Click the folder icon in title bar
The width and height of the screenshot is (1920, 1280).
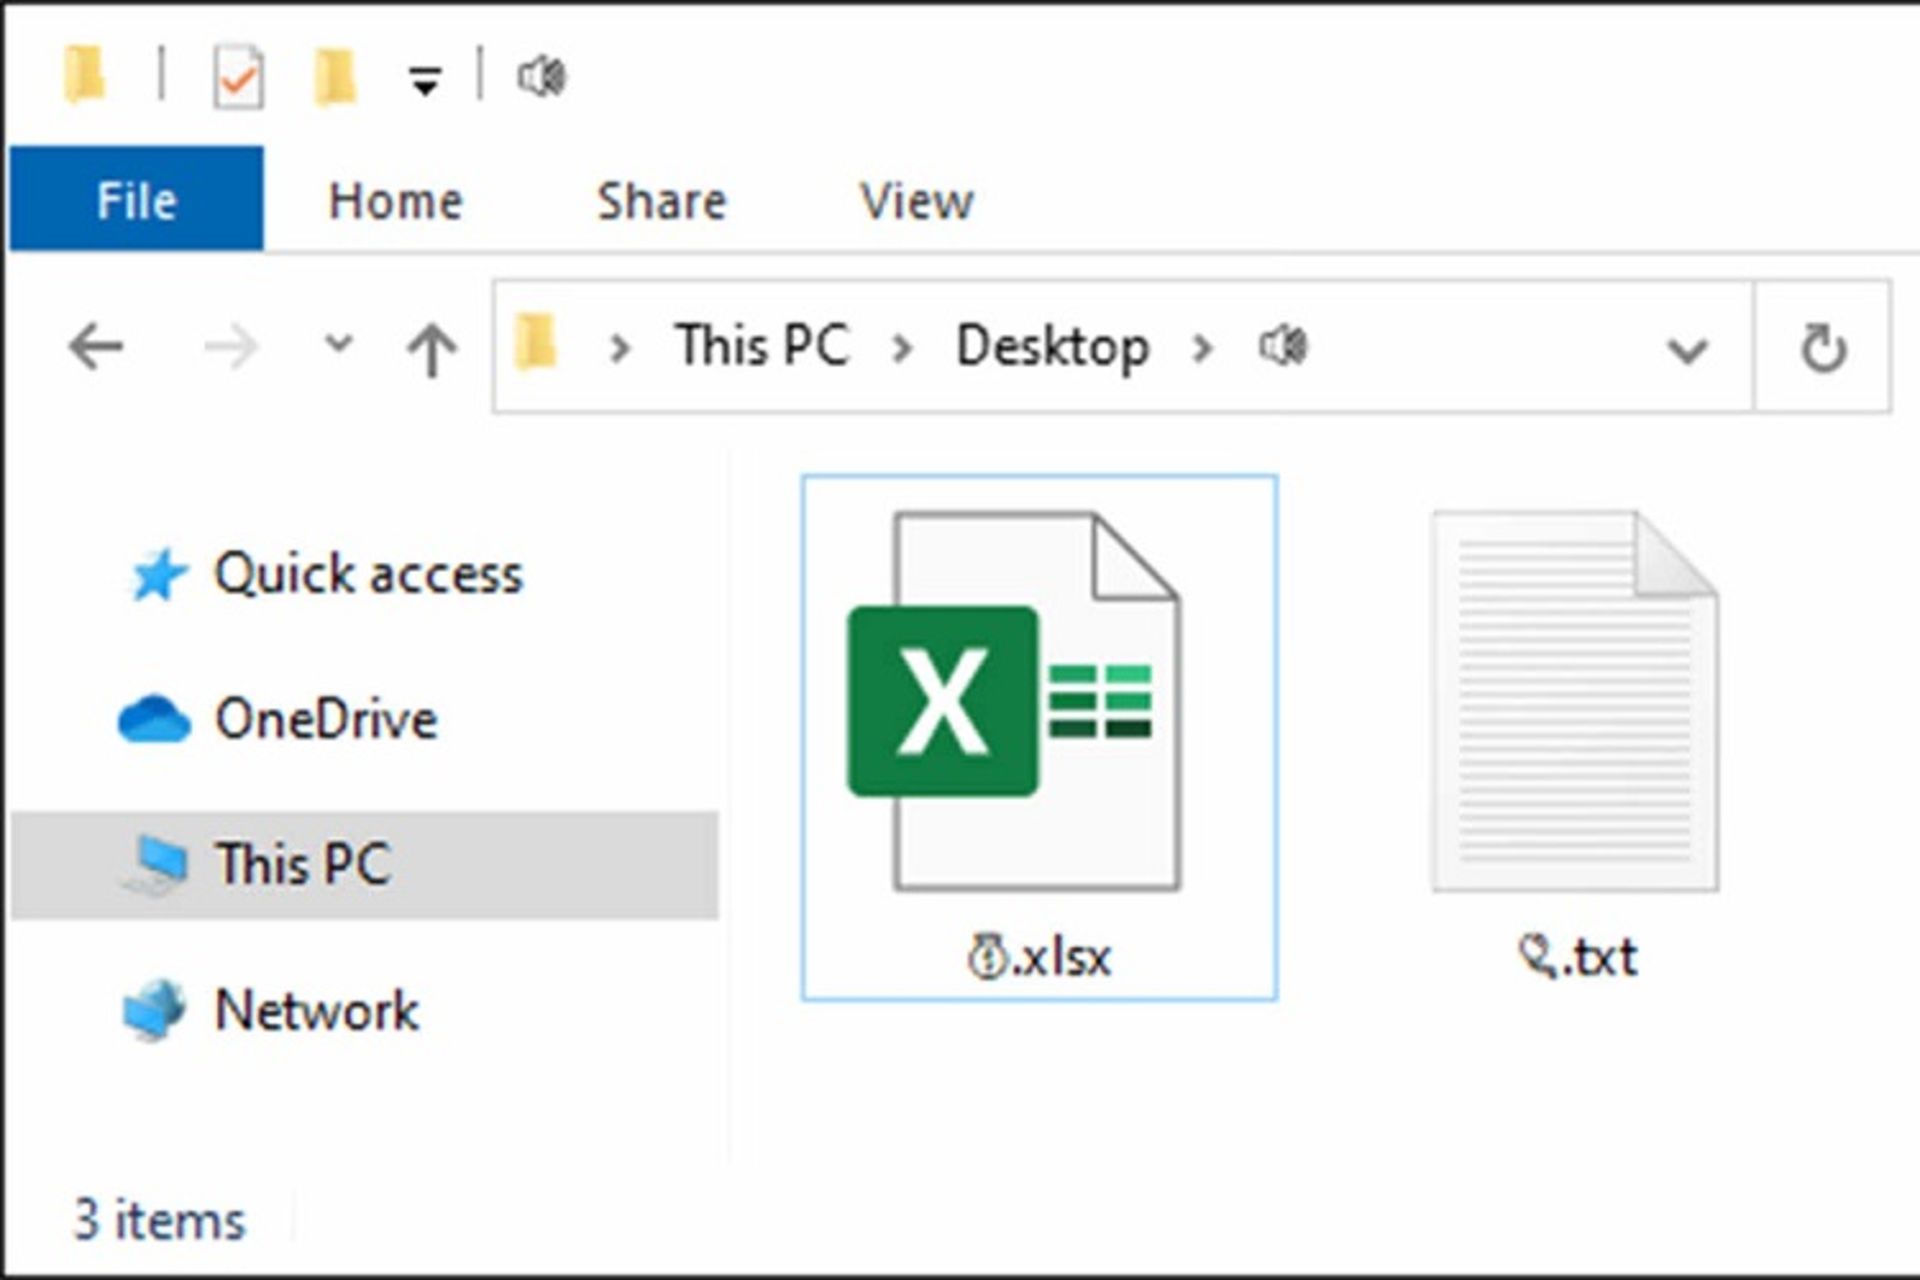[84, 75]
